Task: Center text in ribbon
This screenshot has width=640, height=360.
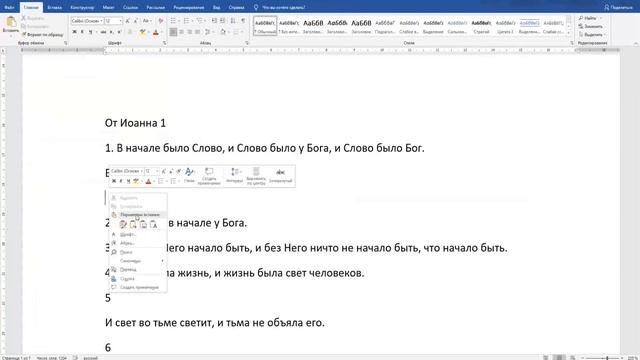Action: 182,32
